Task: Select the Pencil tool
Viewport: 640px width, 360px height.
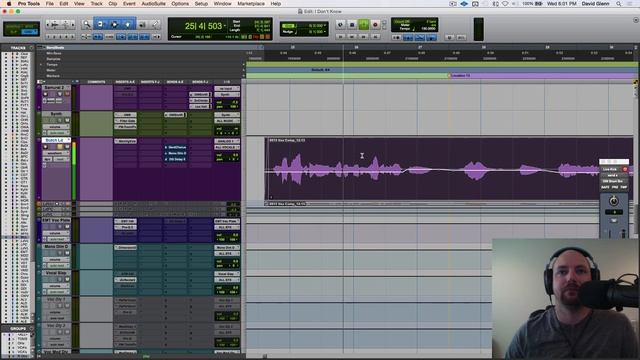Action: [x=155, y=24]
